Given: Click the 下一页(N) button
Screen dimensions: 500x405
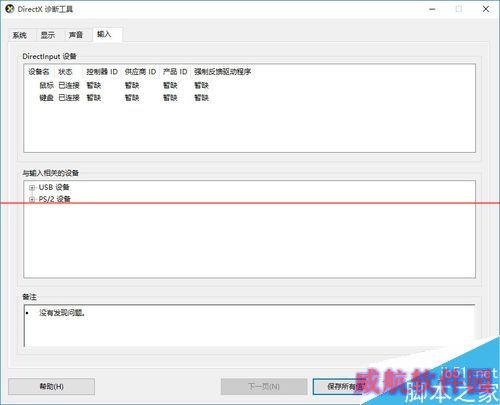Looking at the screenshot, I should point(264,386).
